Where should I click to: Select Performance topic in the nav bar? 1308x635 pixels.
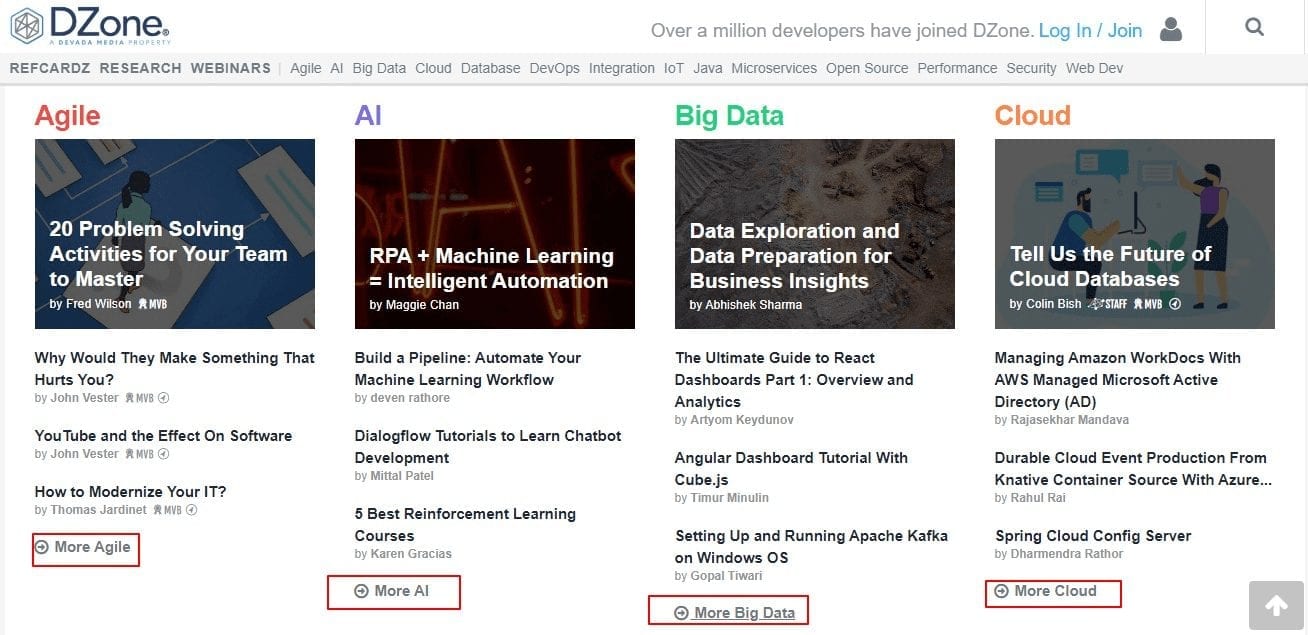pos(957,68)
